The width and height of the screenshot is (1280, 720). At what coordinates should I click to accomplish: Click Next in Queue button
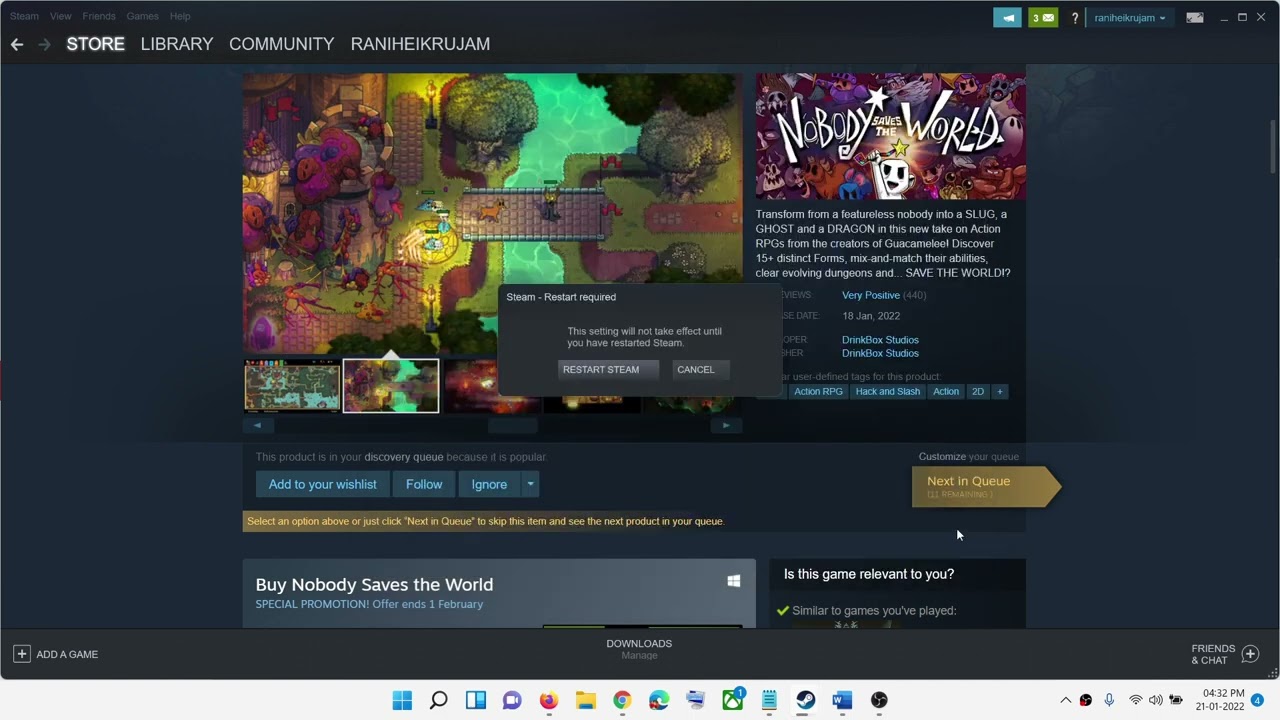(985, 486)
